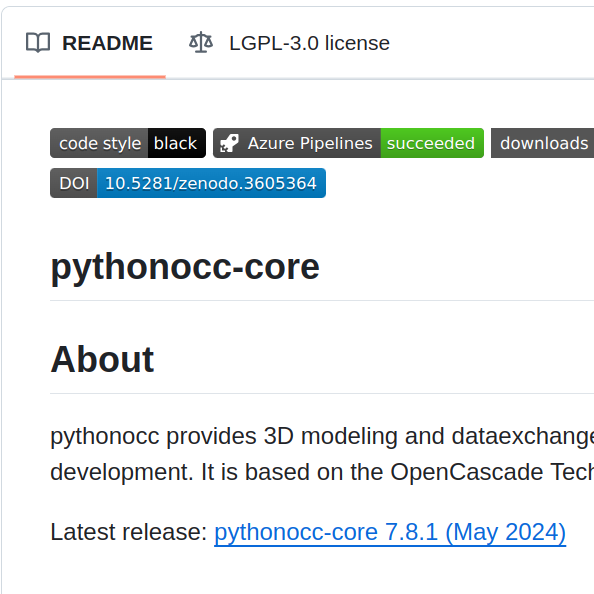This screenshot has width=594, height=594.
Task: Click the 'Latest release:' label text
Action: tap(129, 532)
